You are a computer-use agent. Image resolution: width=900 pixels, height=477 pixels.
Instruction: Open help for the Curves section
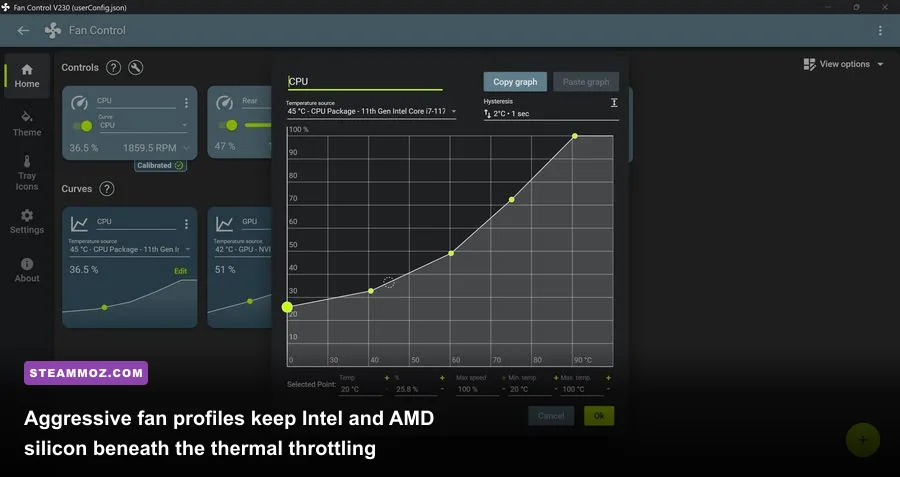click(x=107, y=189)
